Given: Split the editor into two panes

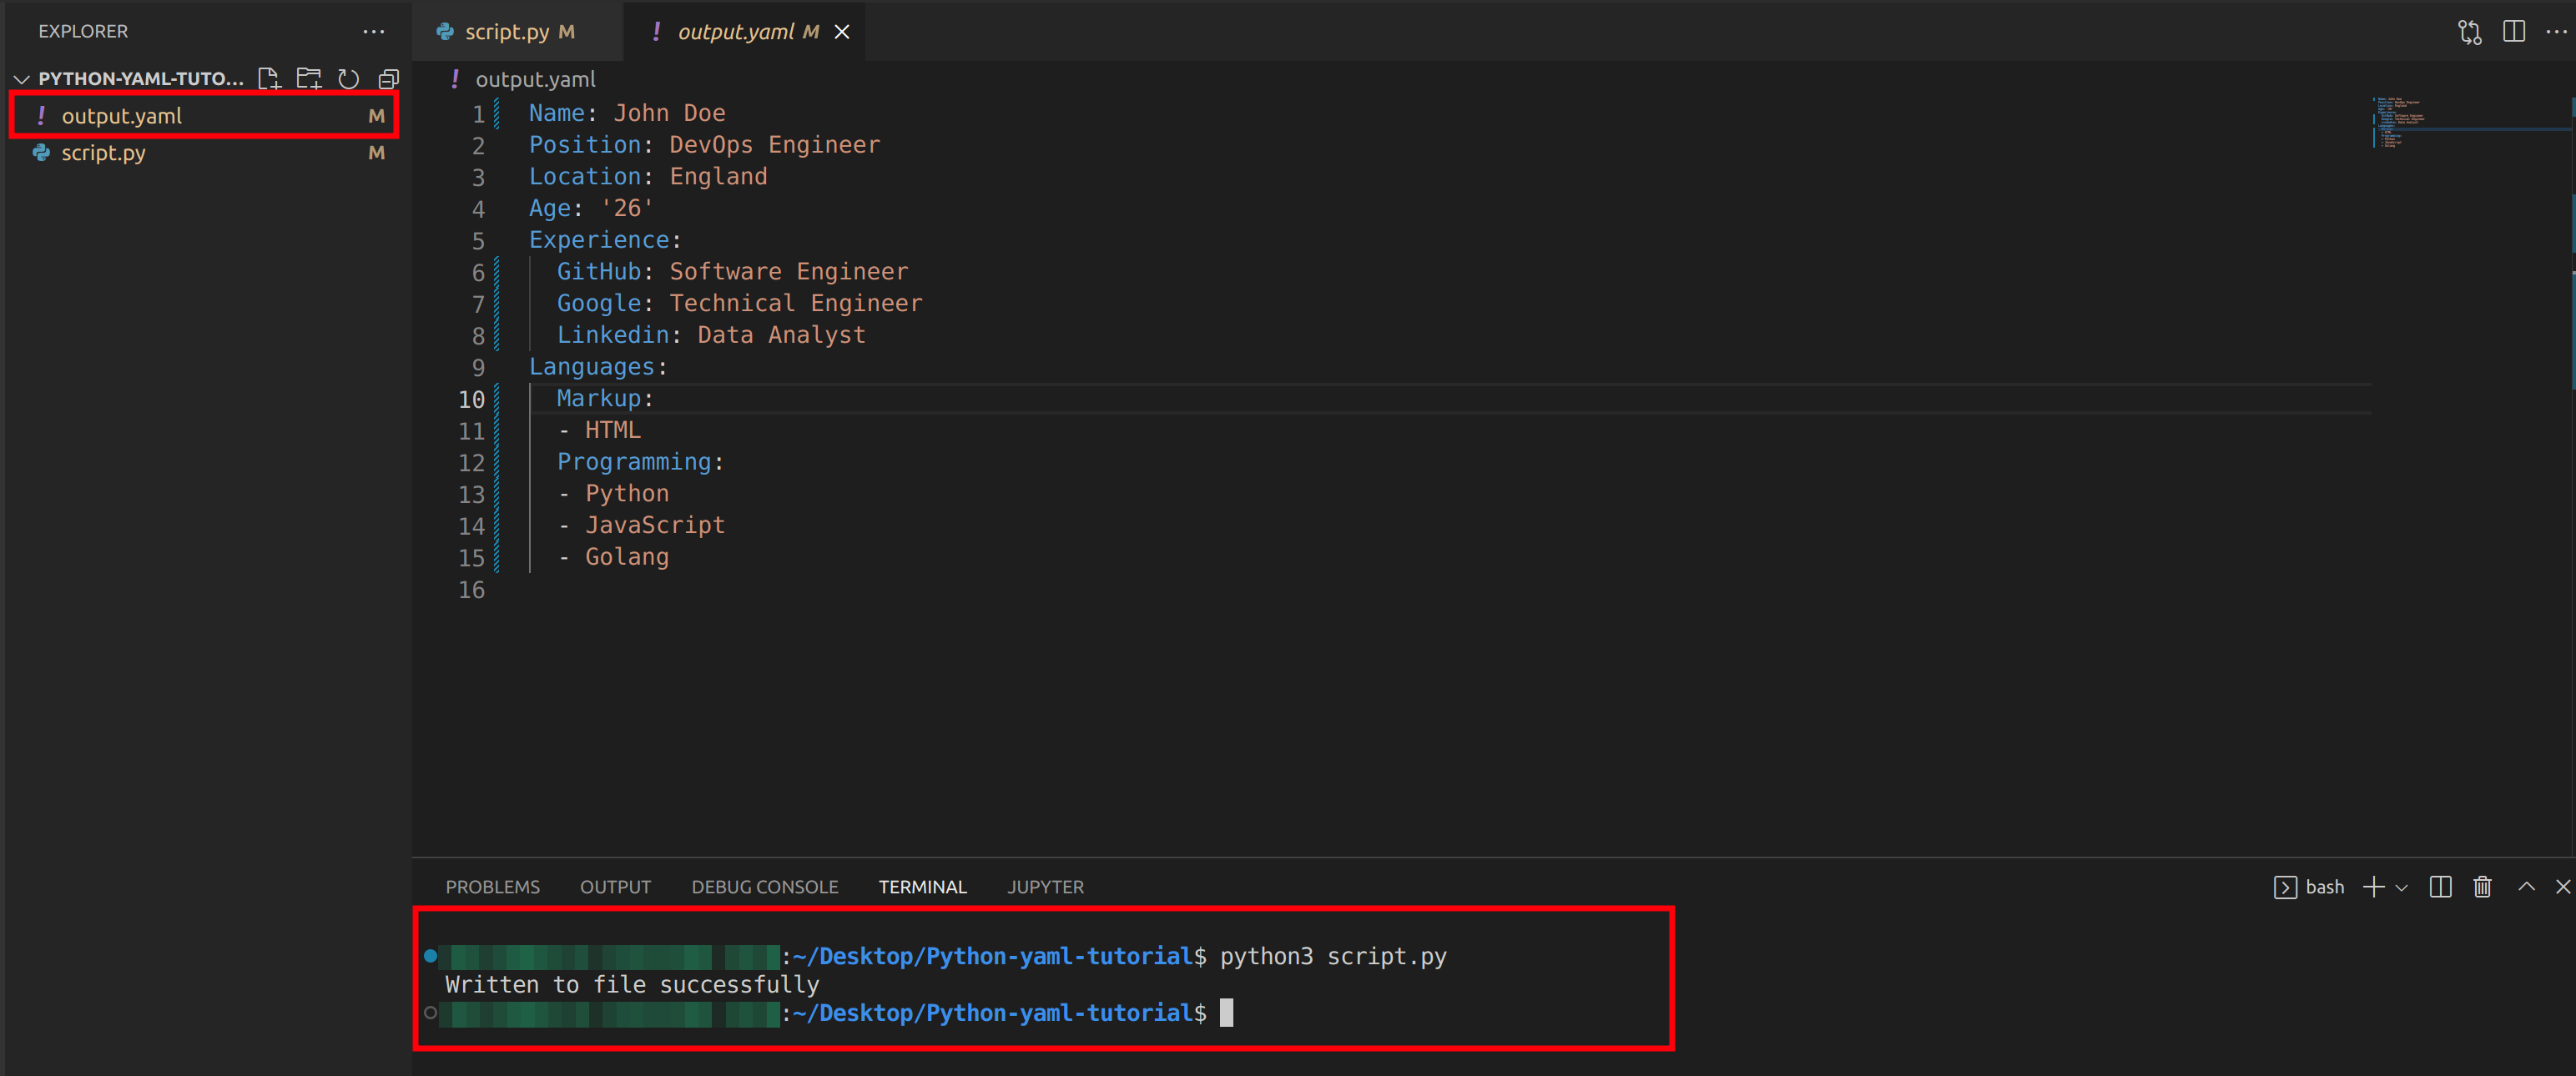Looking at the screenshot, I should (x=2514, y=31).
